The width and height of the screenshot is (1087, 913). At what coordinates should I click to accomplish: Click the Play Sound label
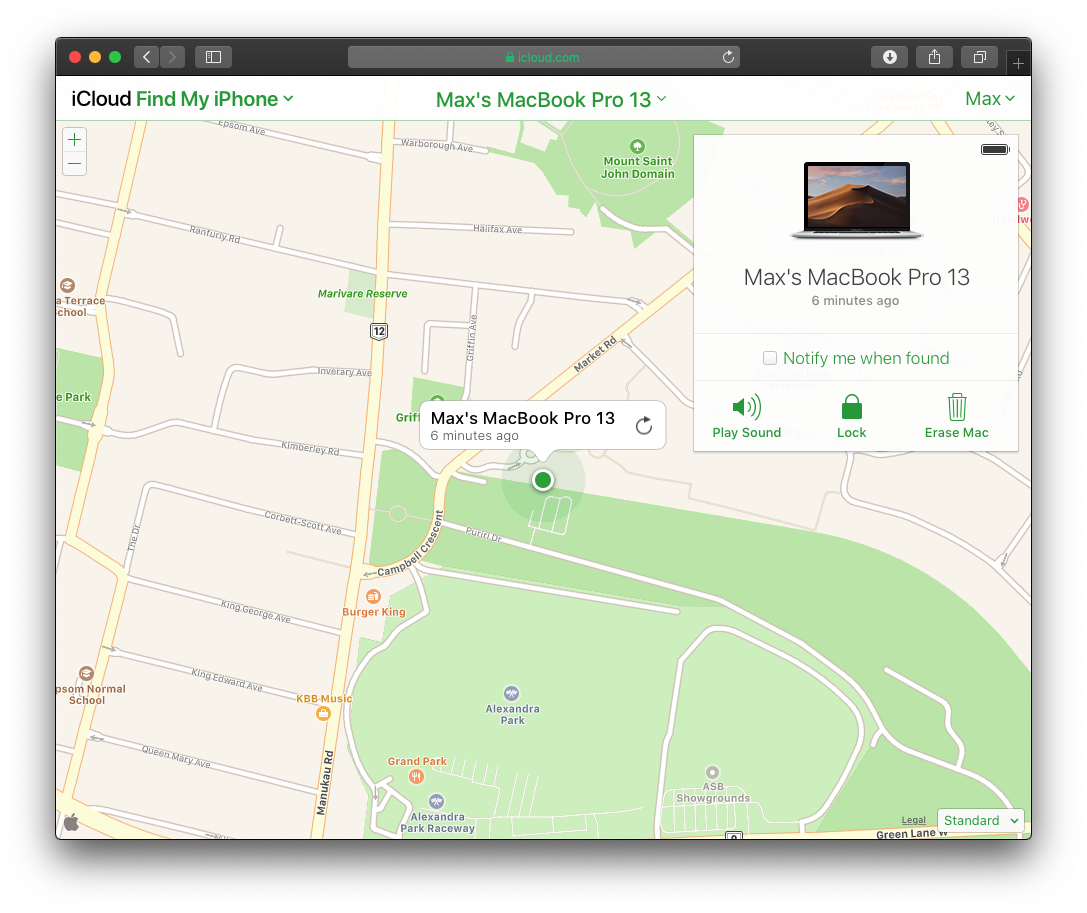point(747,433)
